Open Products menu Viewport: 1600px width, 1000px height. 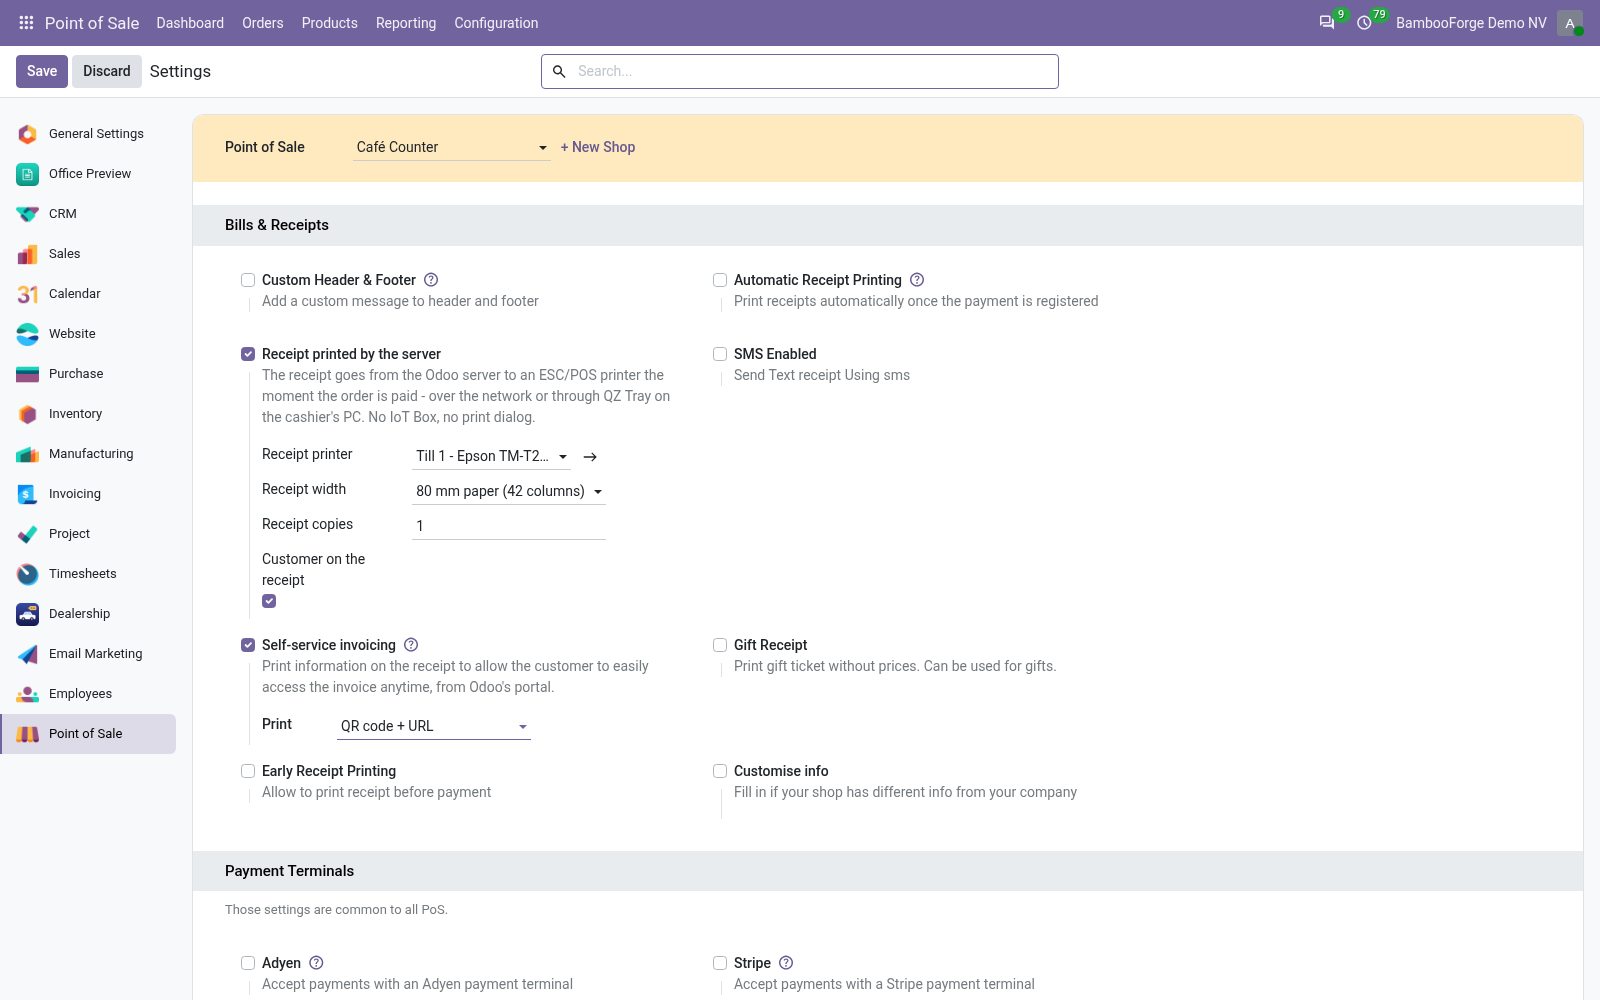(330, 23)
